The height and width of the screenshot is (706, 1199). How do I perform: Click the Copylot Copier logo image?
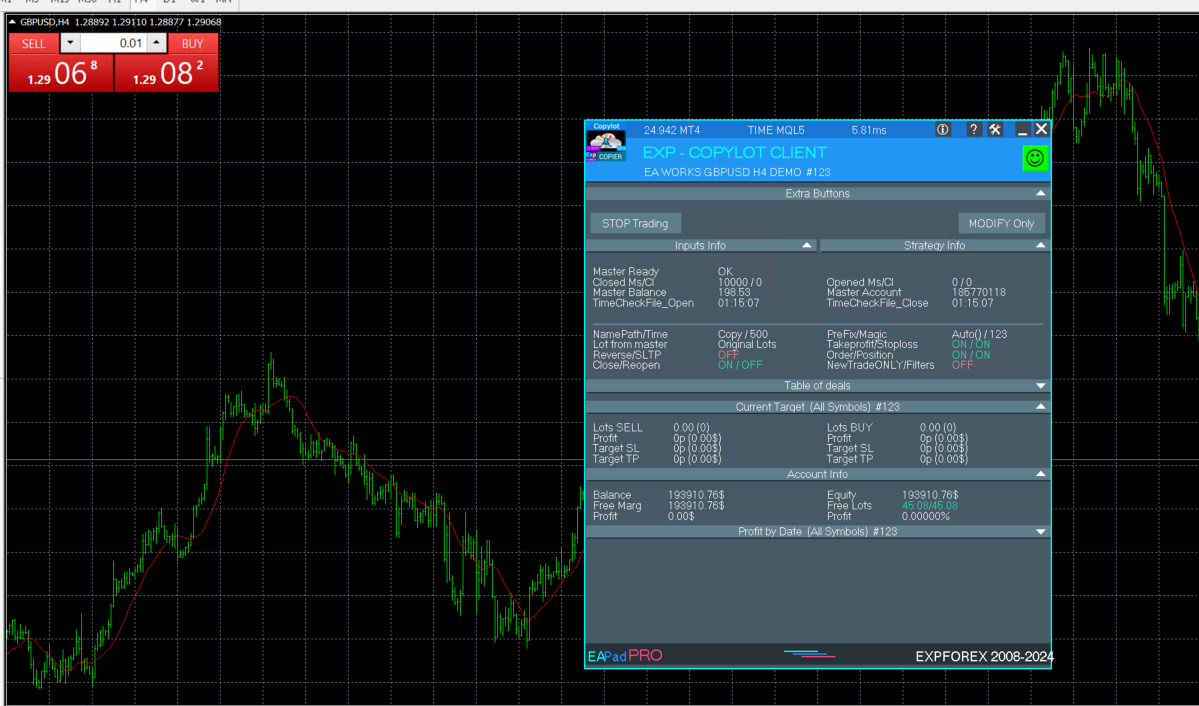pyautogui.click(x=606, y=142)
